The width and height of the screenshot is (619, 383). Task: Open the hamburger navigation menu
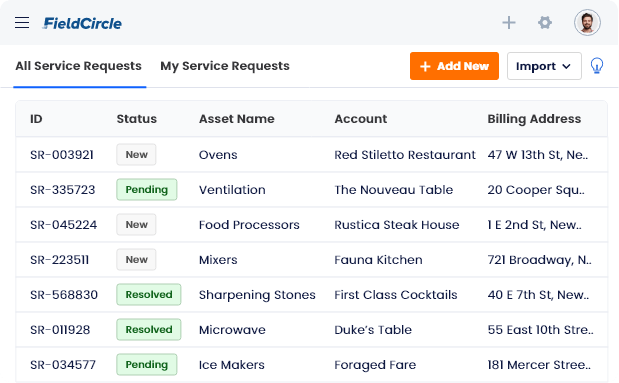click(22, 23)
